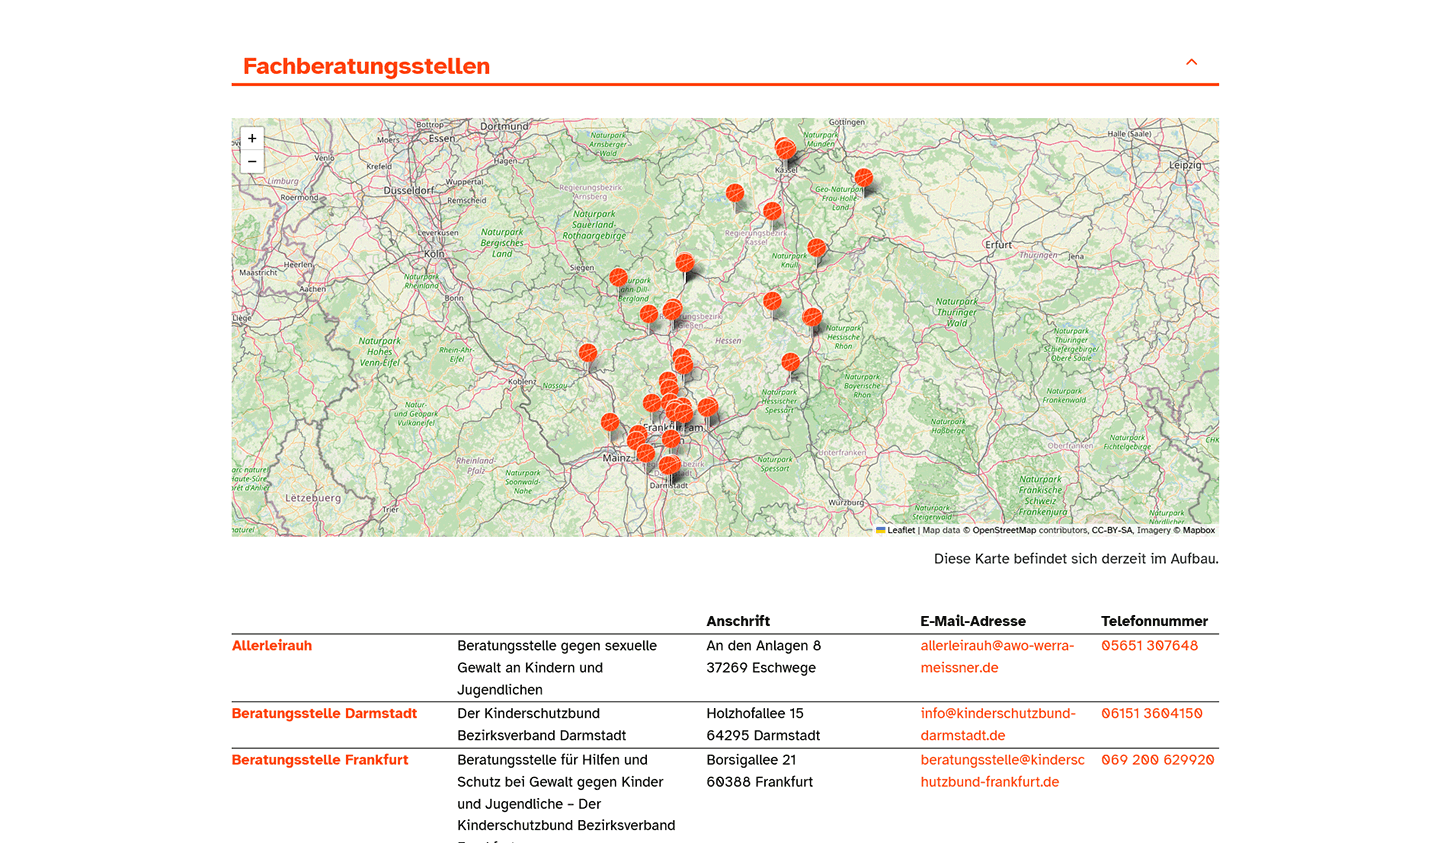Viewport: 1450px width, 843px height.
Task: Open the Leaflet attribution link
Action: (x=900, y=531)
